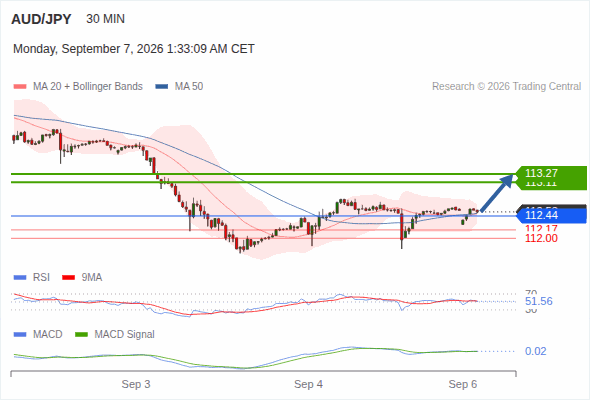Click the RSI value 51.56
590x400 pixels.
click(539, 301)
